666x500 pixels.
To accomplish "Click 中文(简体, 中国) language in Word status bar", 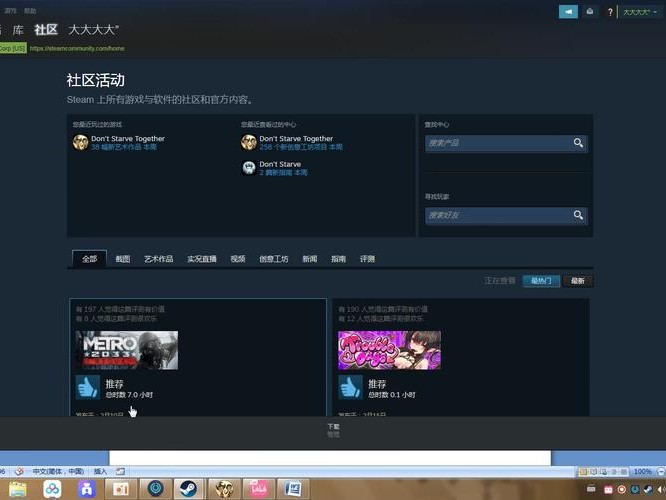I will coord(58,472).
